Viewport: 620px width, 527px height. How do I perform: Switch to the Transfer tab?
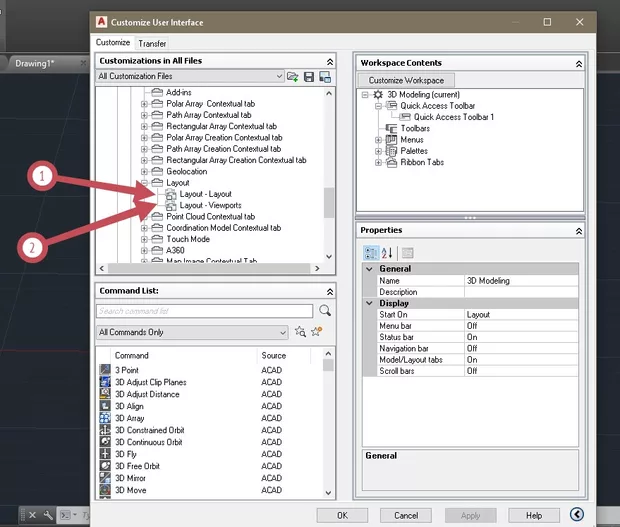click(x=152, y=44)
